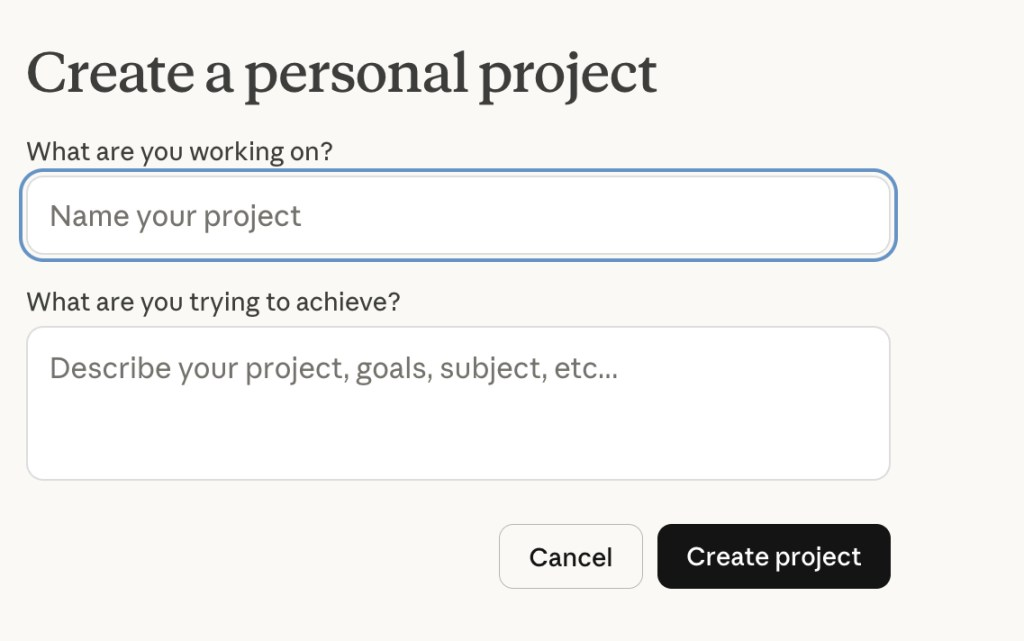1024x641 pixels.
Task: Click the 'Create a personal project' heading
Action: pyautogui.click(x=341, y=73)
